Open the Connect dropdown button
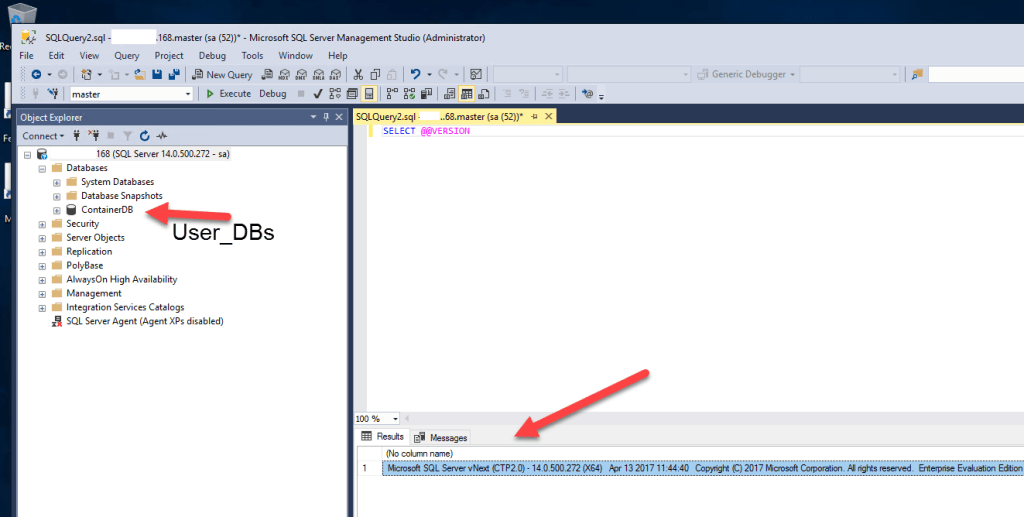The image size is (1024, 517). pyautogui.click(x=43, y=135)
